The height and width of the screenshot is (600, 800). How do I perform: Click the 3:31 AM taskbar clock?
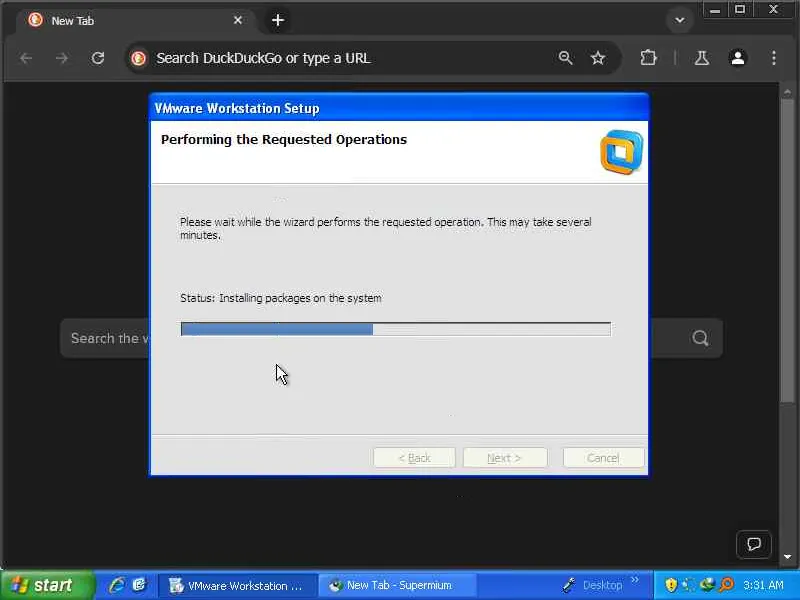(x=763, y=585)
